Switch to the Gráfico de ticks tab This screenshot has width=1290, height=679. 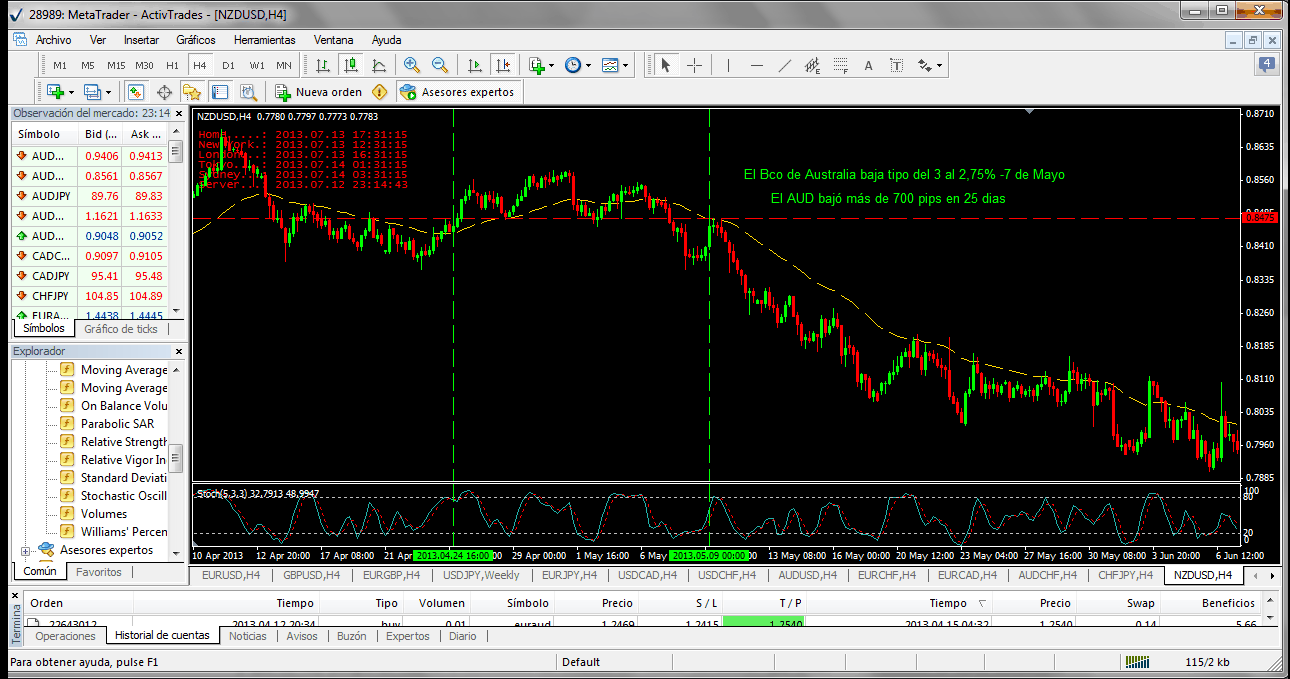[x=121, y=329]
